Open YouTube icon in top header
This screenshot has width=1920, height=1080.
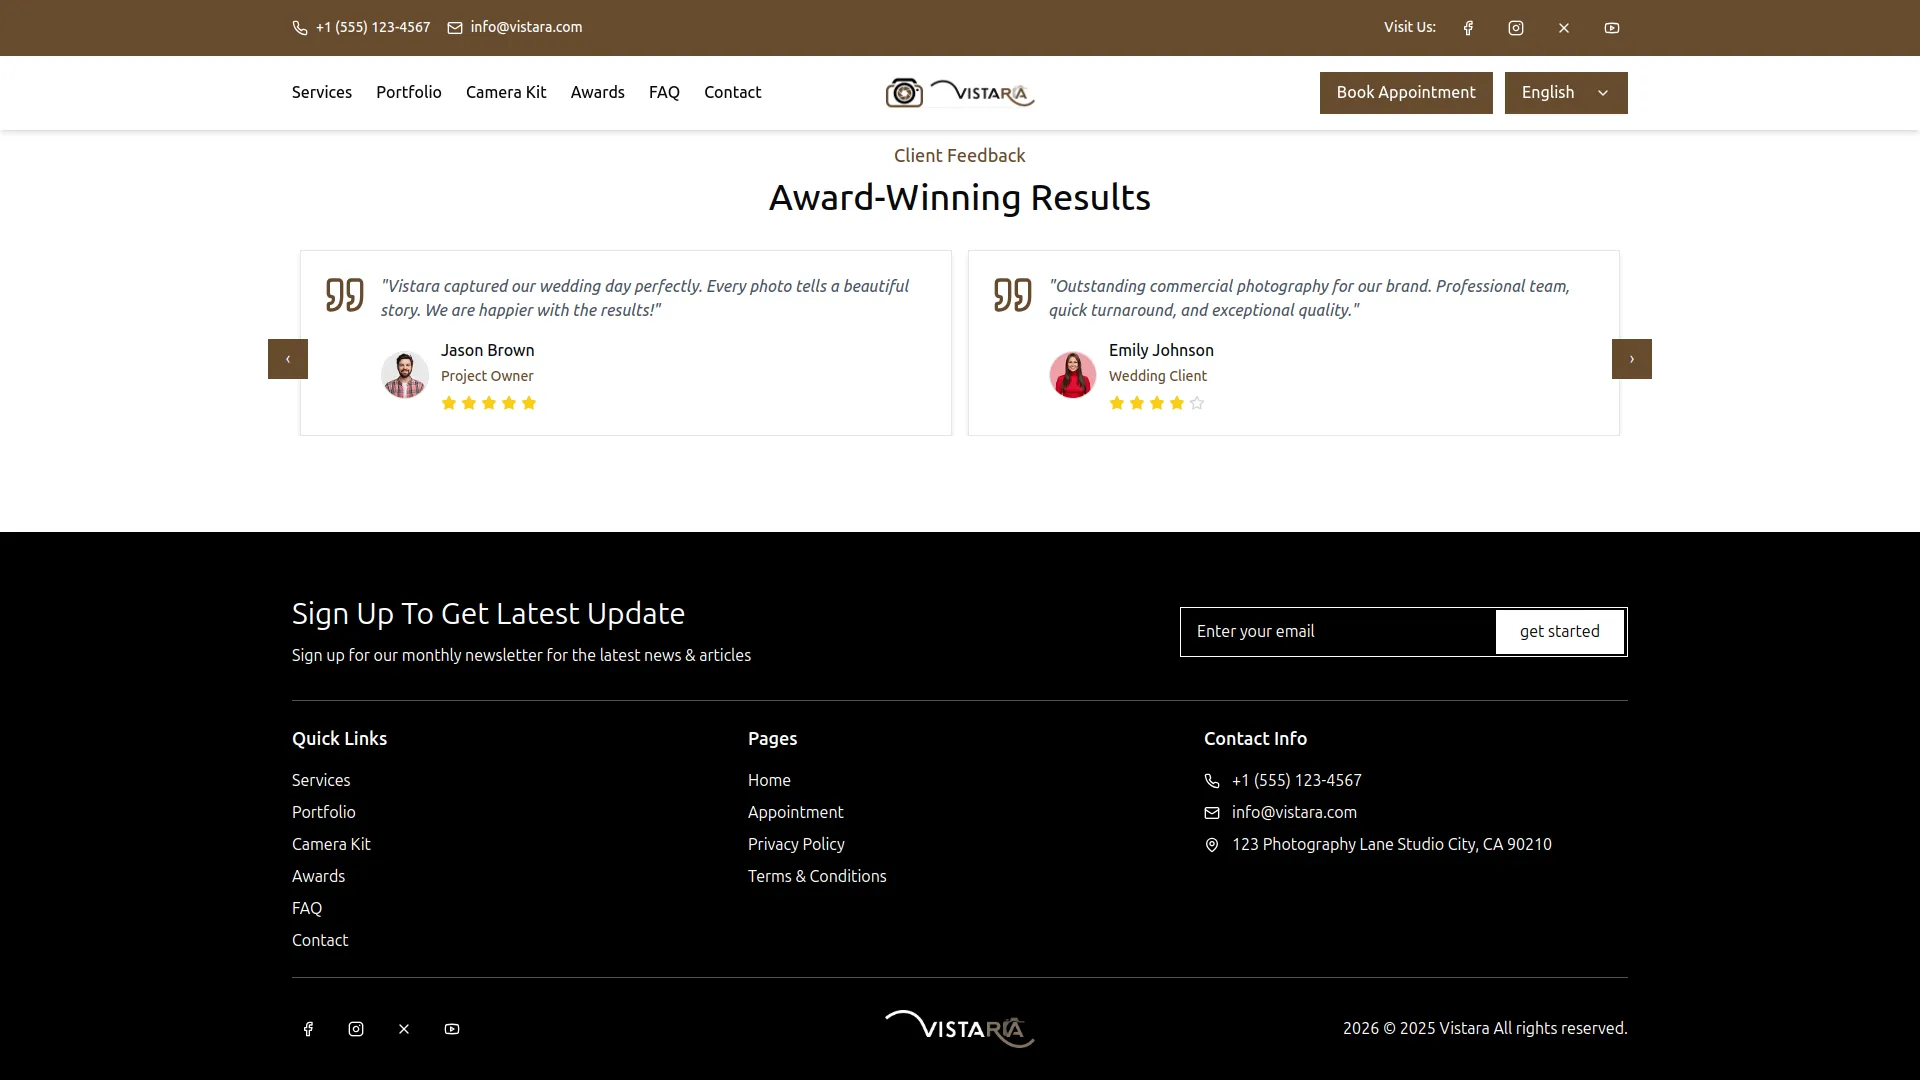coord(1612,28)
